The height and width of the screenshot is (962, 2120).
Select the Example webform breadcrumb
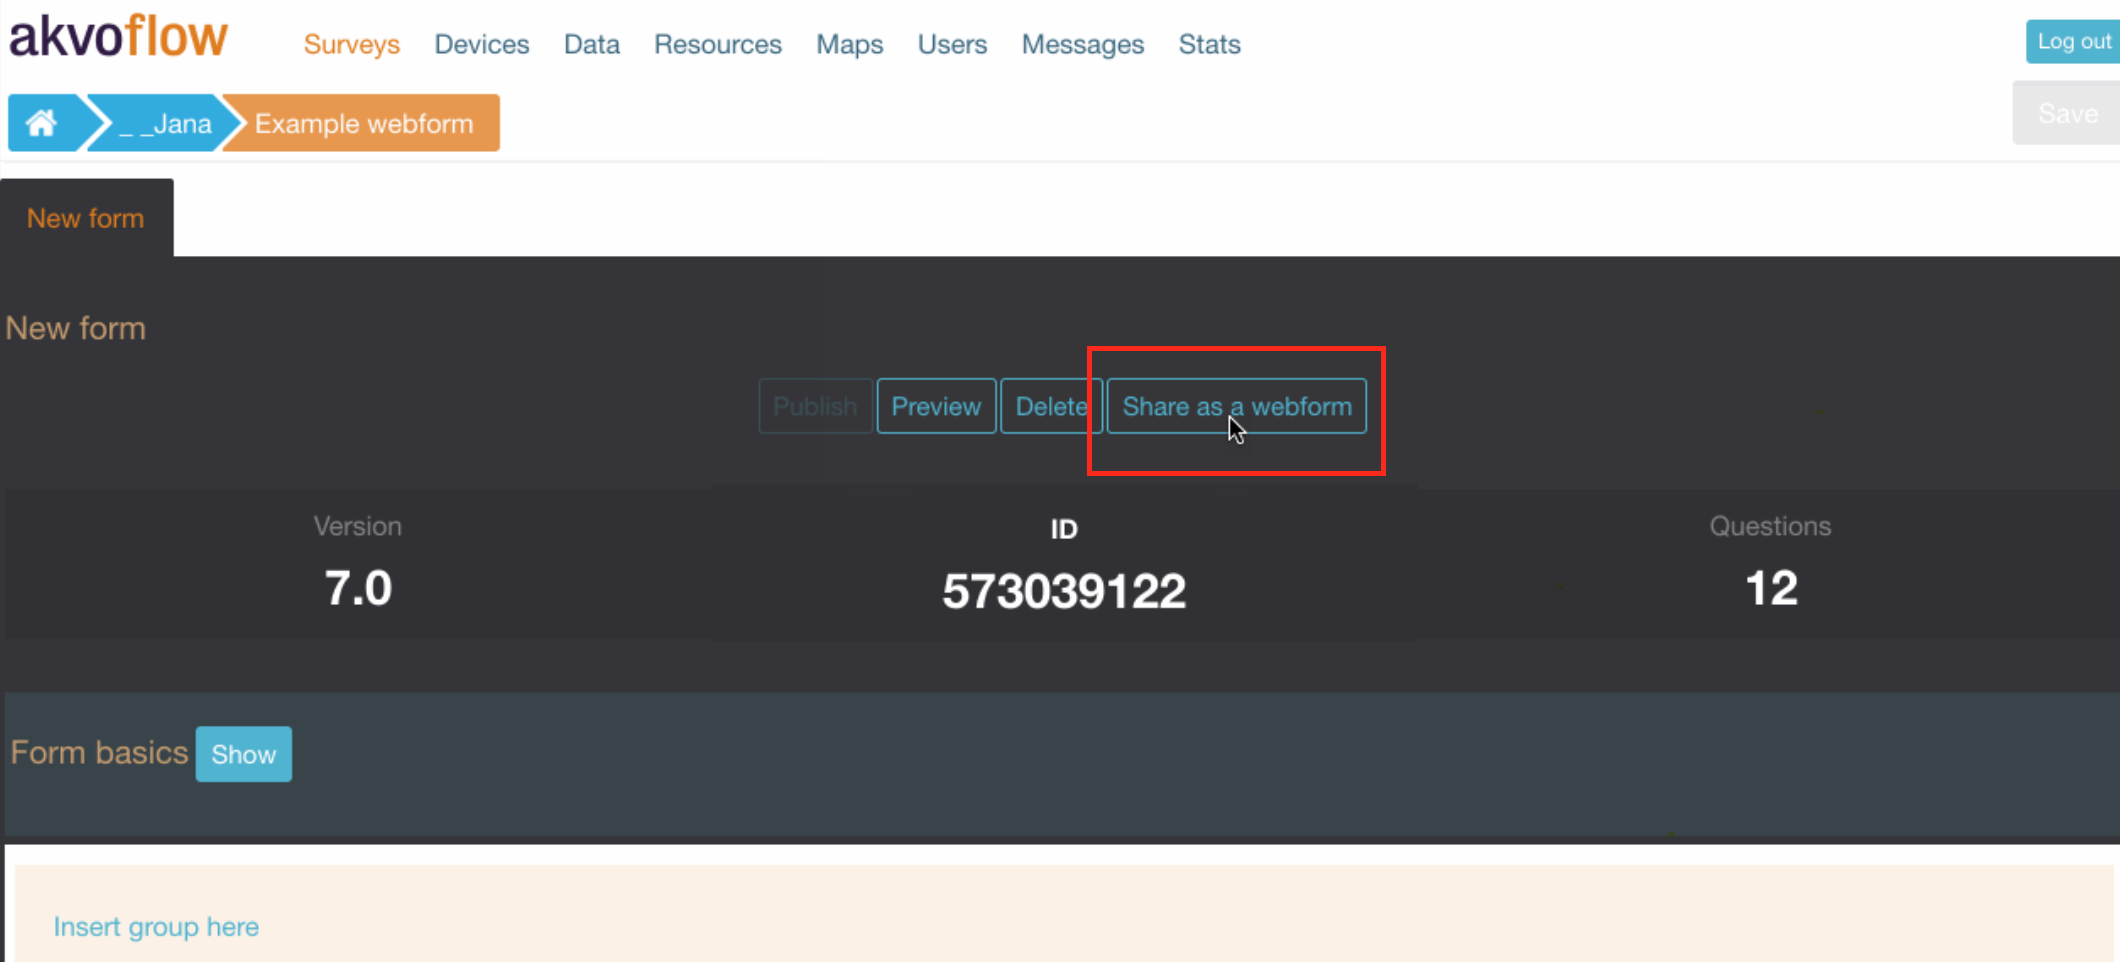(x=364, y=123)
